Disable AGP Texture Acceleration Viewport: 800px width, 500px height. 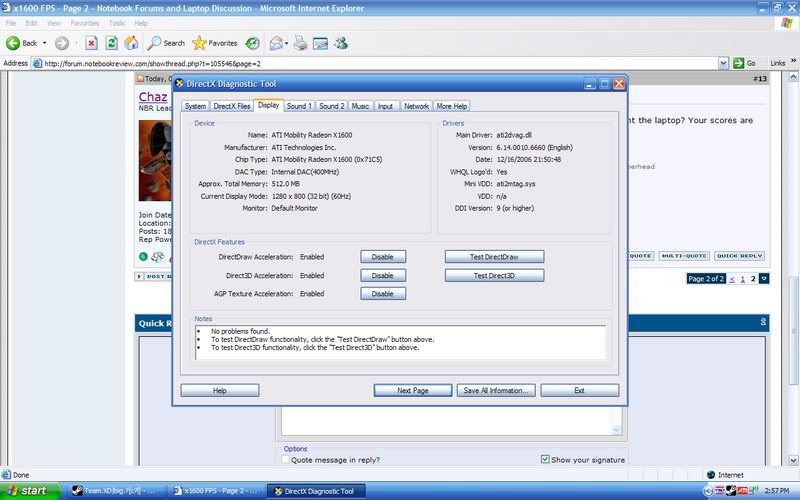383,294
